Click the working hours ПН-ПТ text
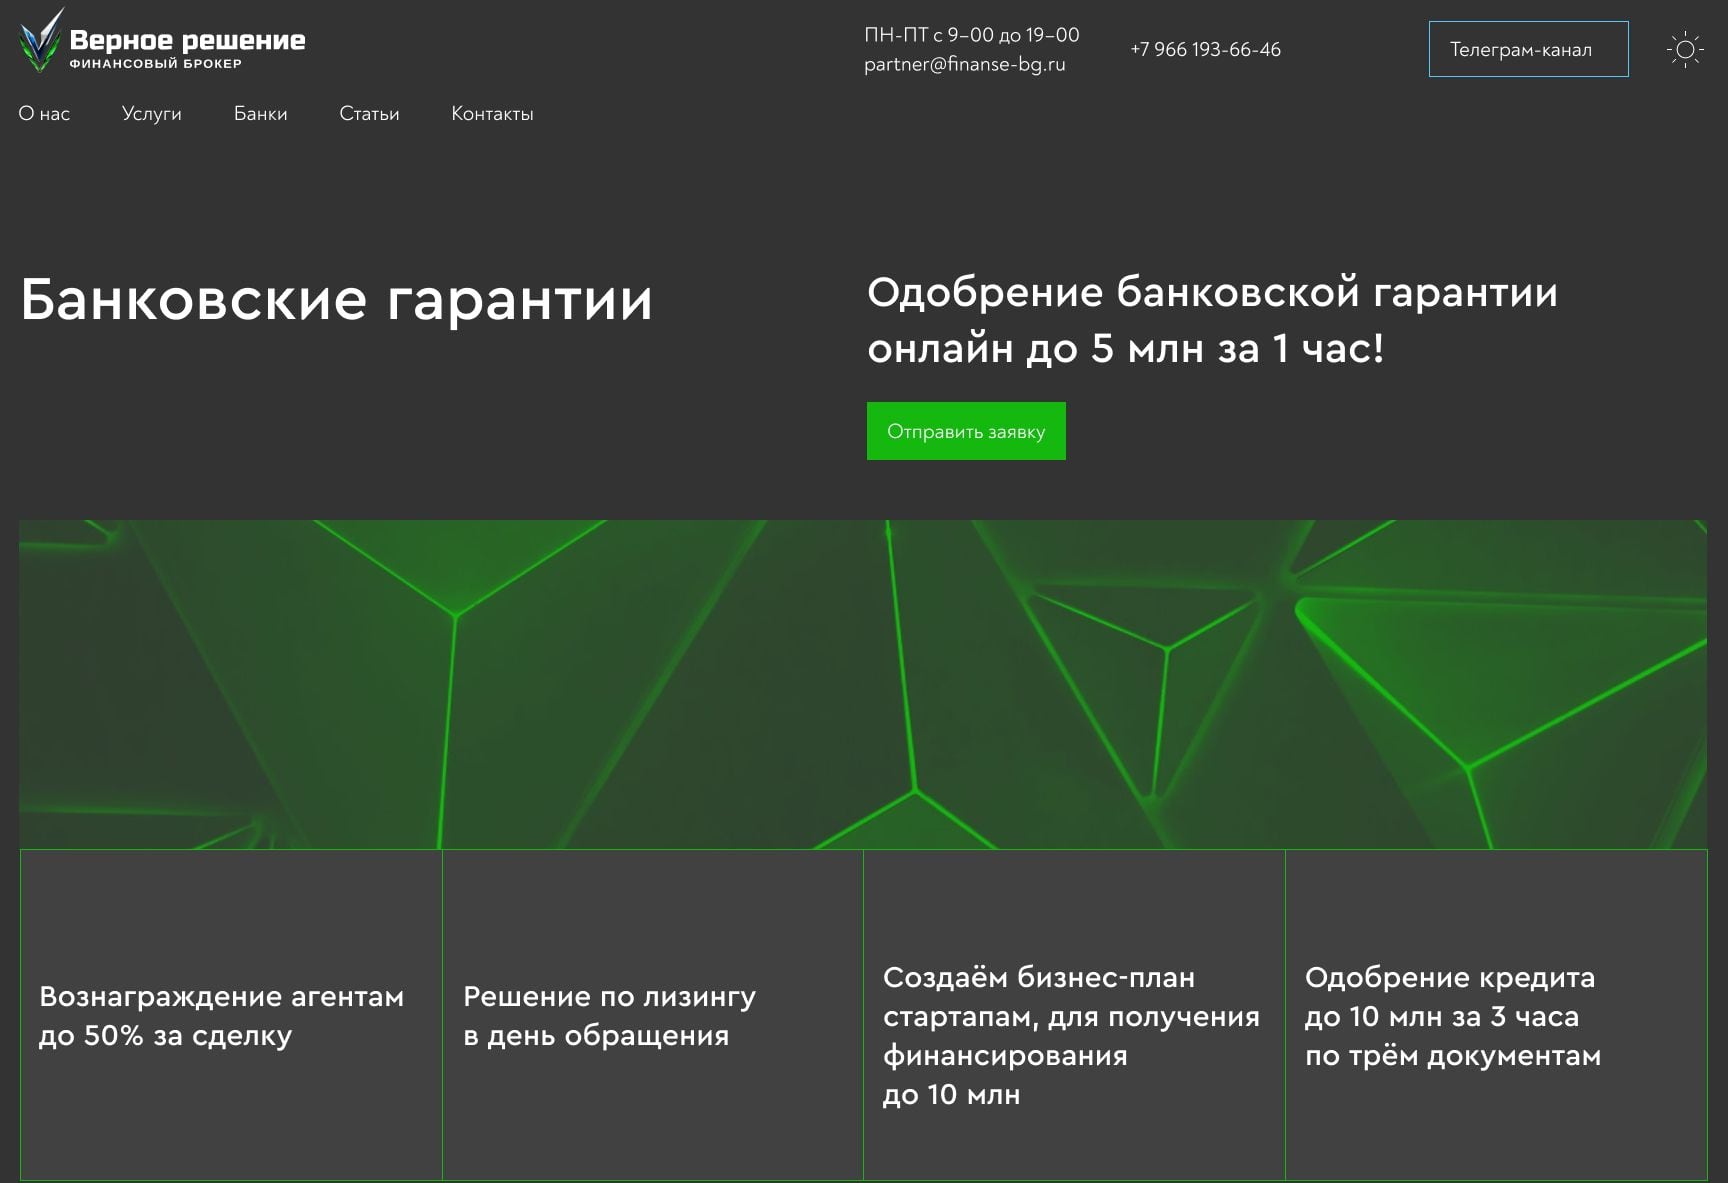The image size is (1728, 1183). click(x=972, y=35)
